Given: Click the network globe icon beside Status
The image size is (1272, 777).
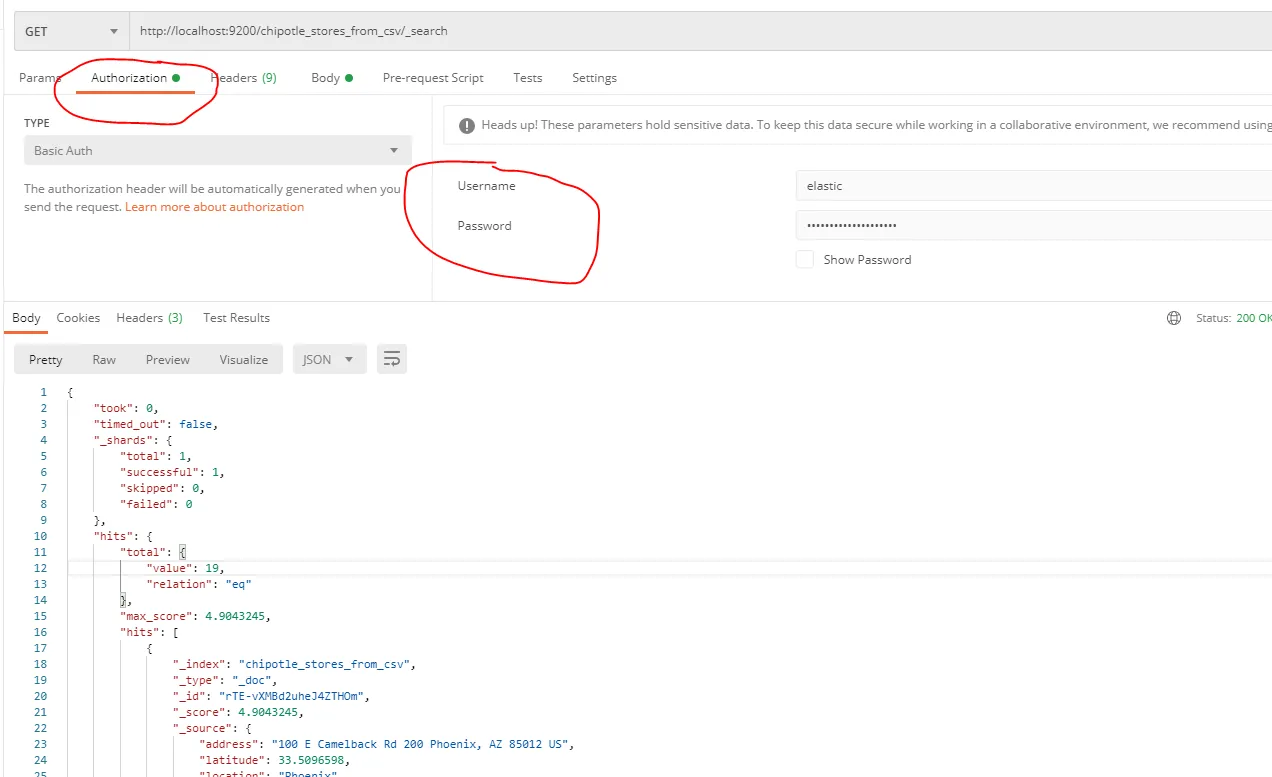Looking at the screenshot, I should pos(1174,319).
